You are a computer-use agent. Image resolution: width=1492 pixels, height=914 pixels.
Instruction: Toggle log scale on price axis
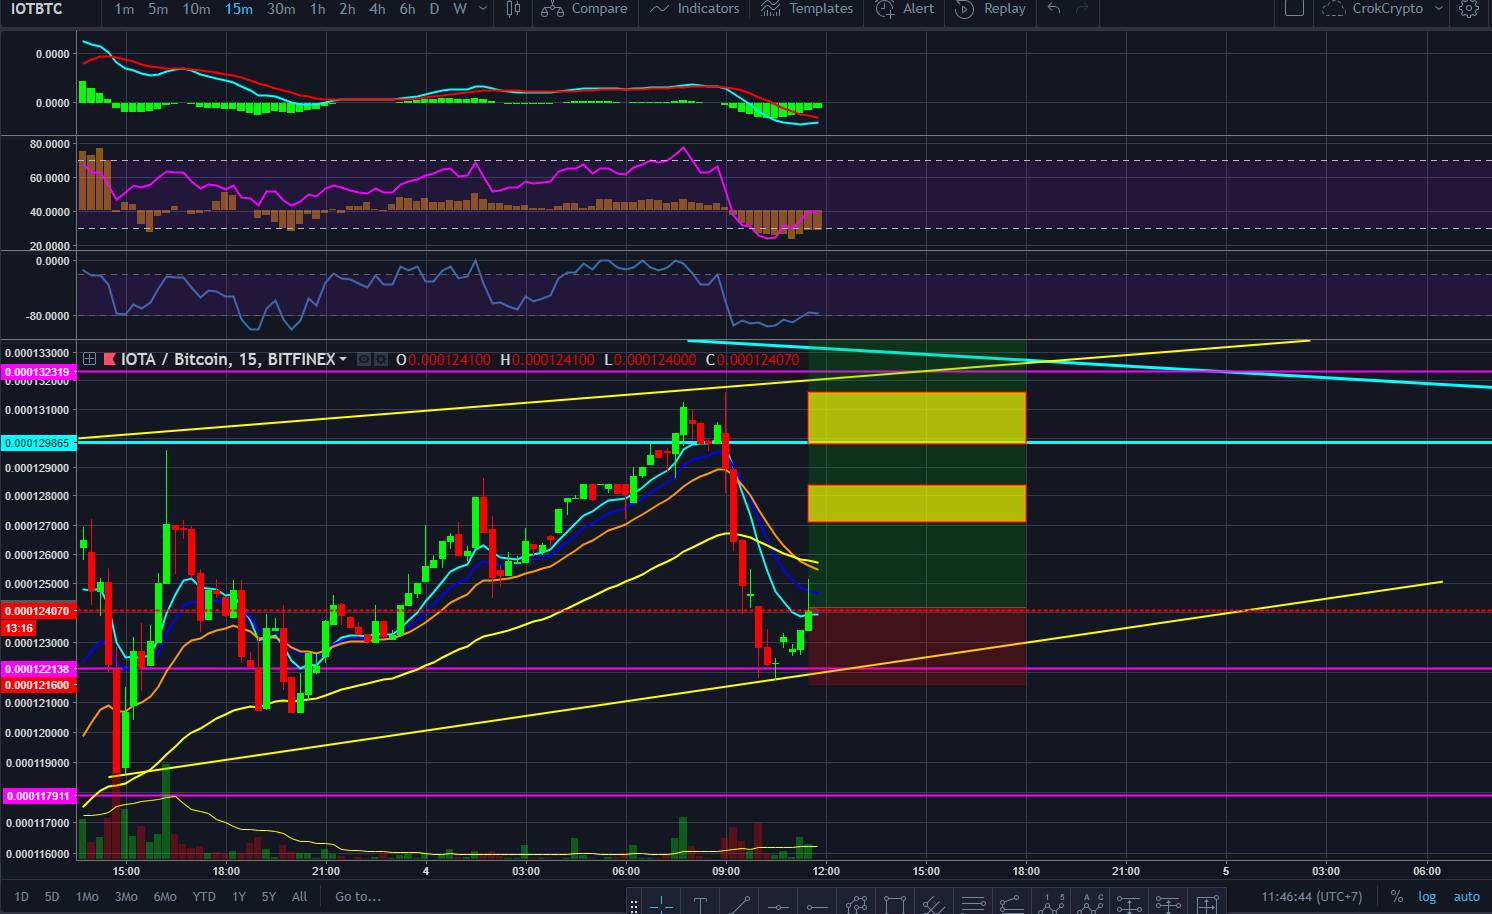(1427, 896)
